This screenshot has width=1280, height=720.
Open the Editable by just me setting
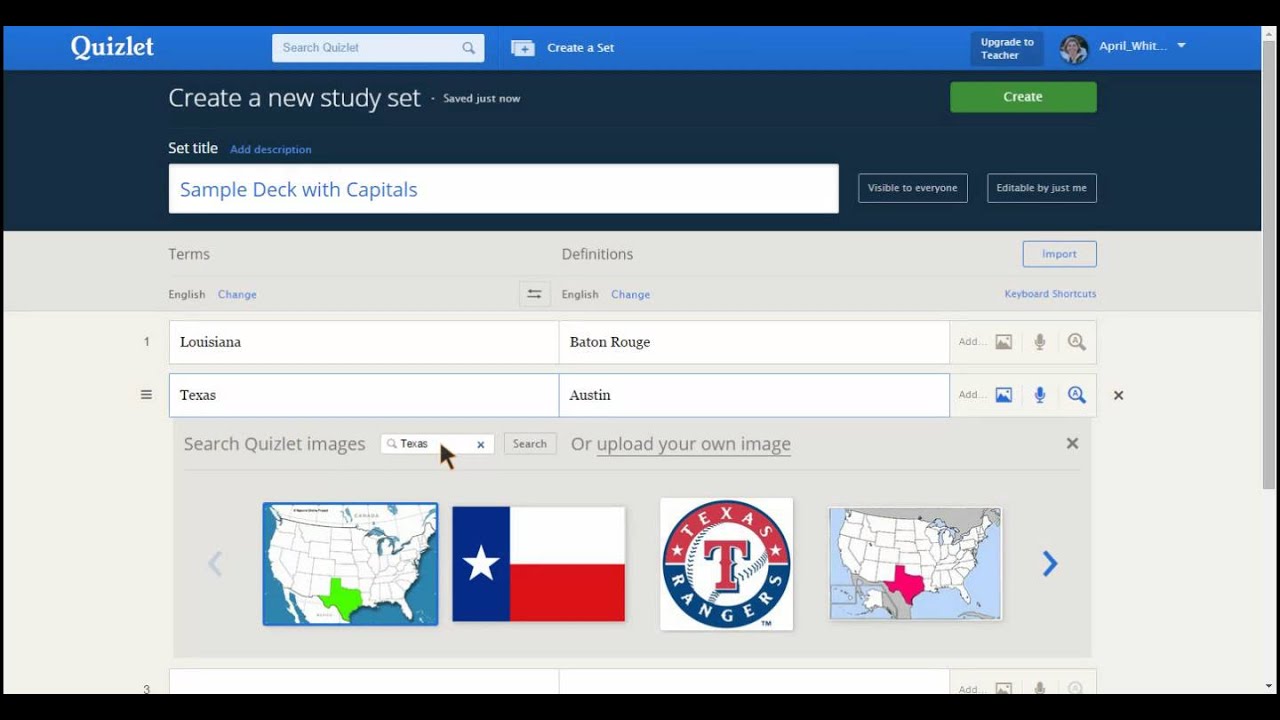pyautogui.click(x=1042, y=188)
